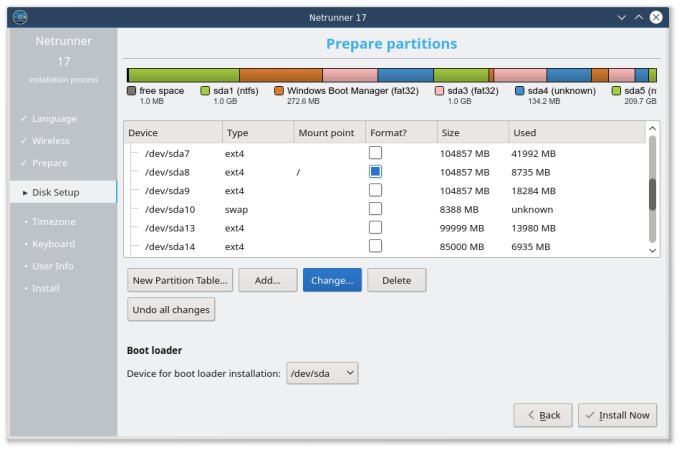Click the 6935 MB used value
The height and width of the screenshot is (450, 680).
point(530,247)
